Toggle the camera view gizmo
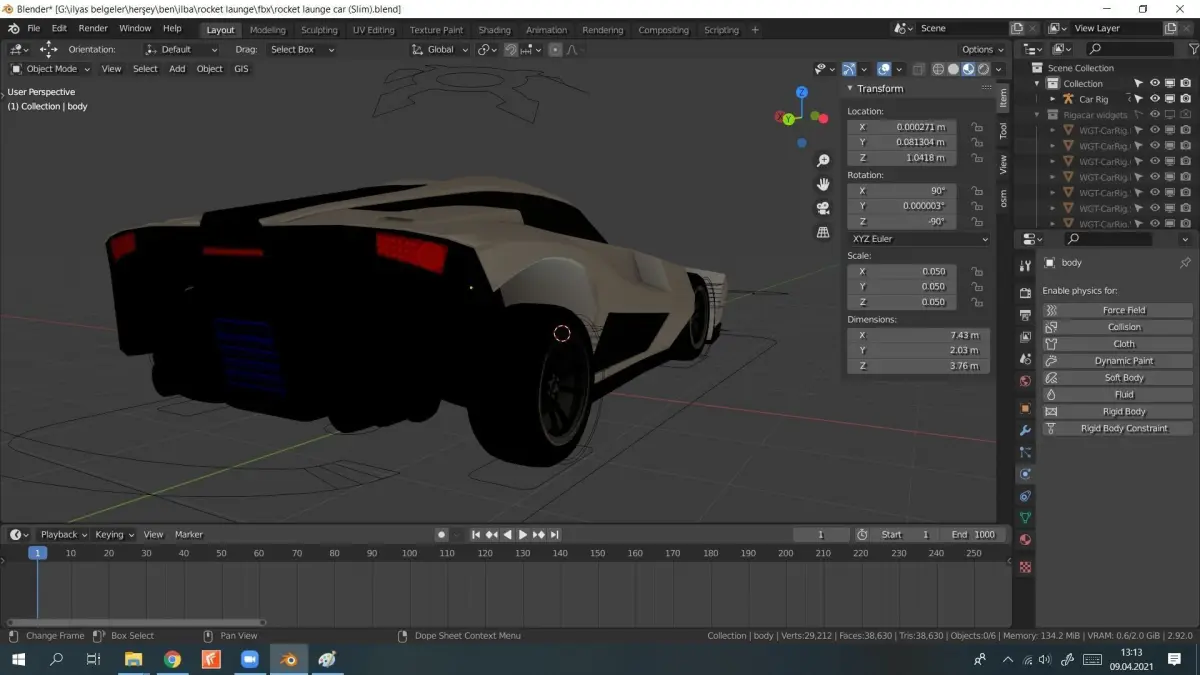1200x675 pixels. click(x=823, y=208)
